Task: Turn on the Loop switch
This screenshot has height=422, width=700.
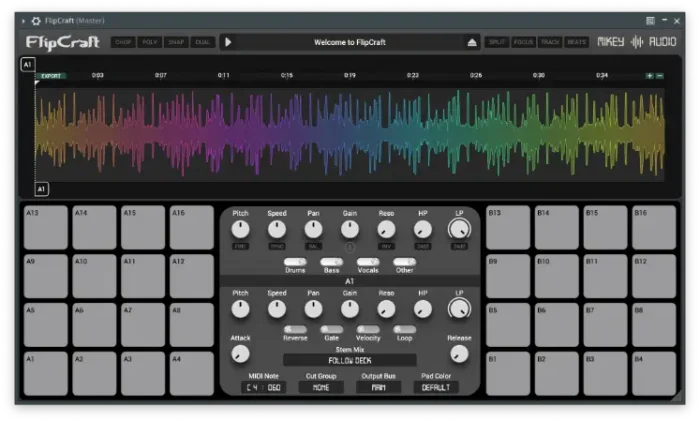Action: (x=404, y=329)
